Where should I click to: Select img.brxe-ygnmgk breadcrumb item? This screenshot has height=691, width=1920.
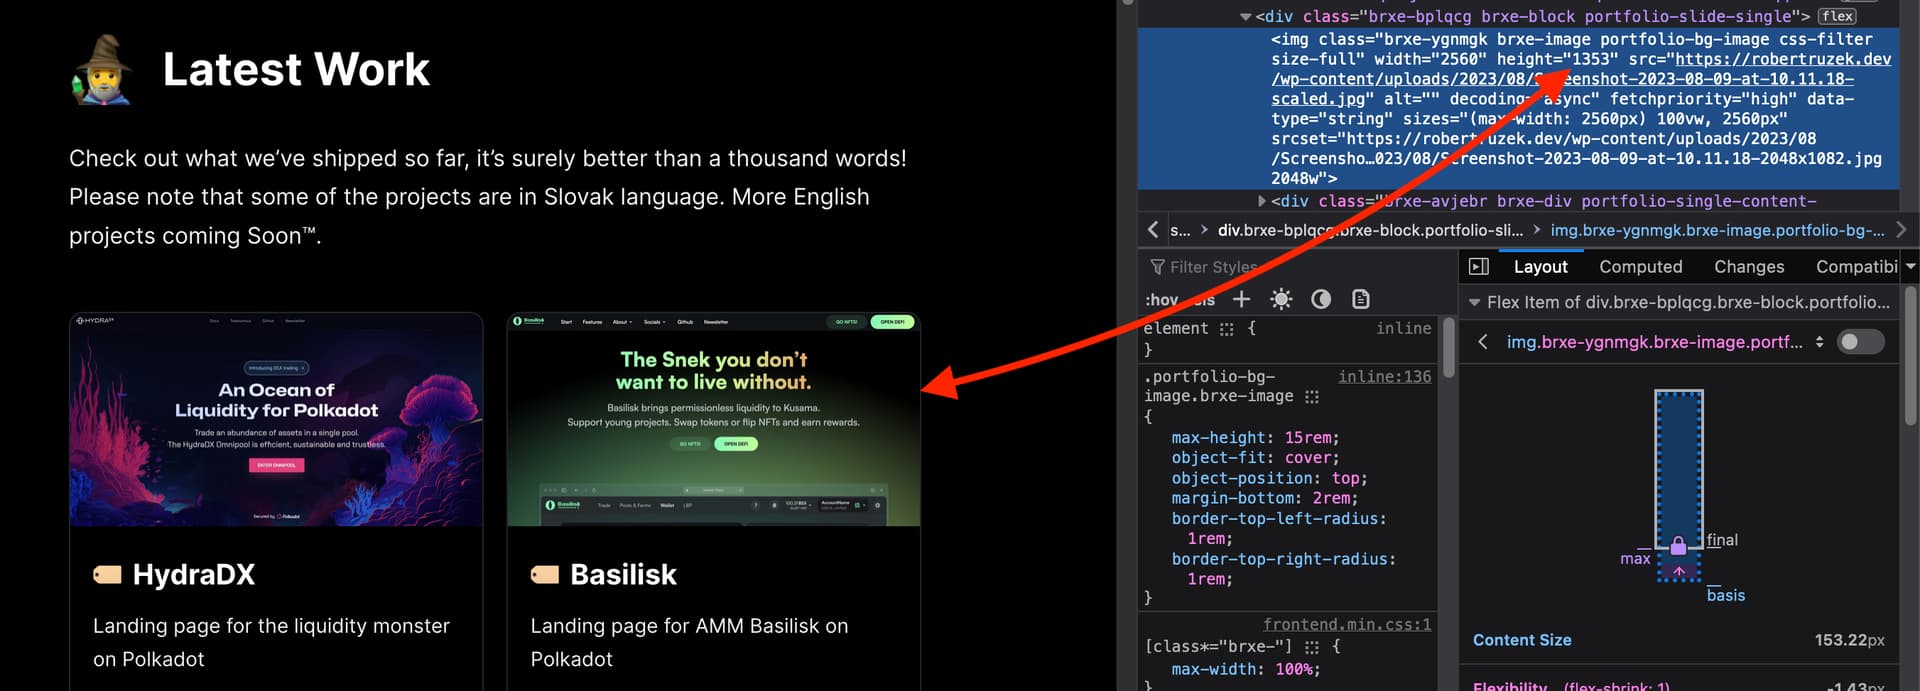pyautogui.click(x=1717, y=230)
